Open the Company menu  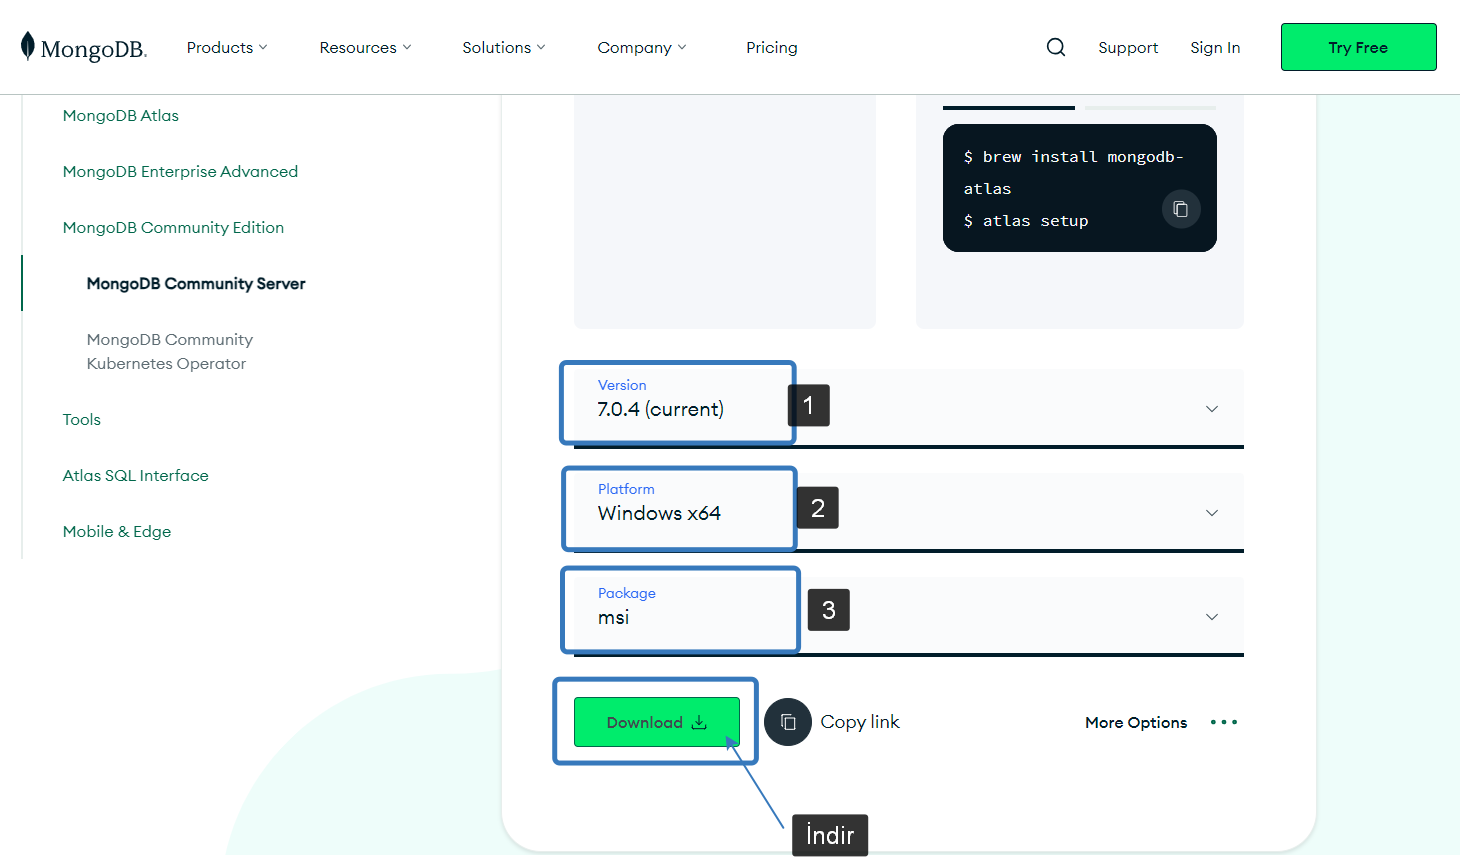pos(641,48)
